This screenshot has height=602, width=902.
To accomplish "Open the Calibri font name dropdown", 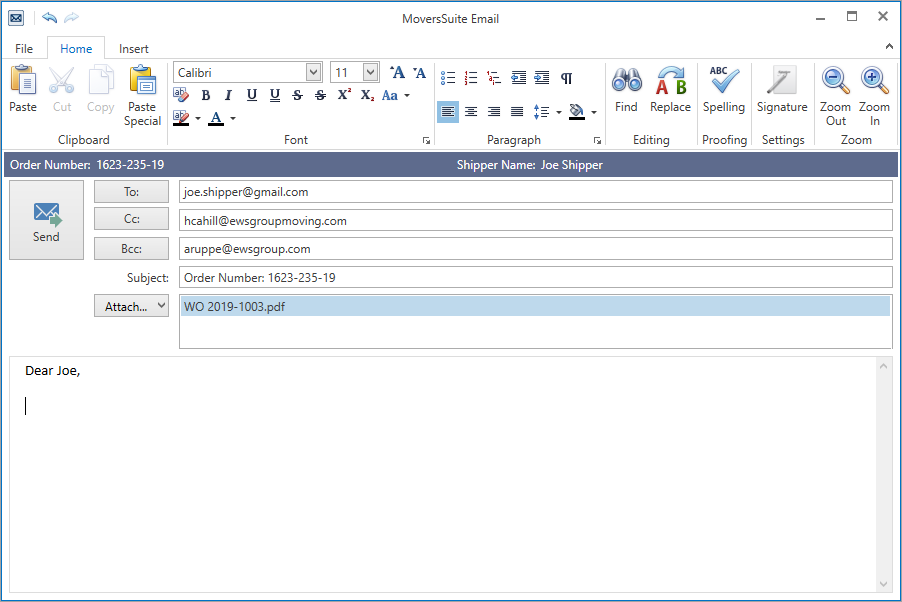I will pyautogui.click(x=313, y=73).
